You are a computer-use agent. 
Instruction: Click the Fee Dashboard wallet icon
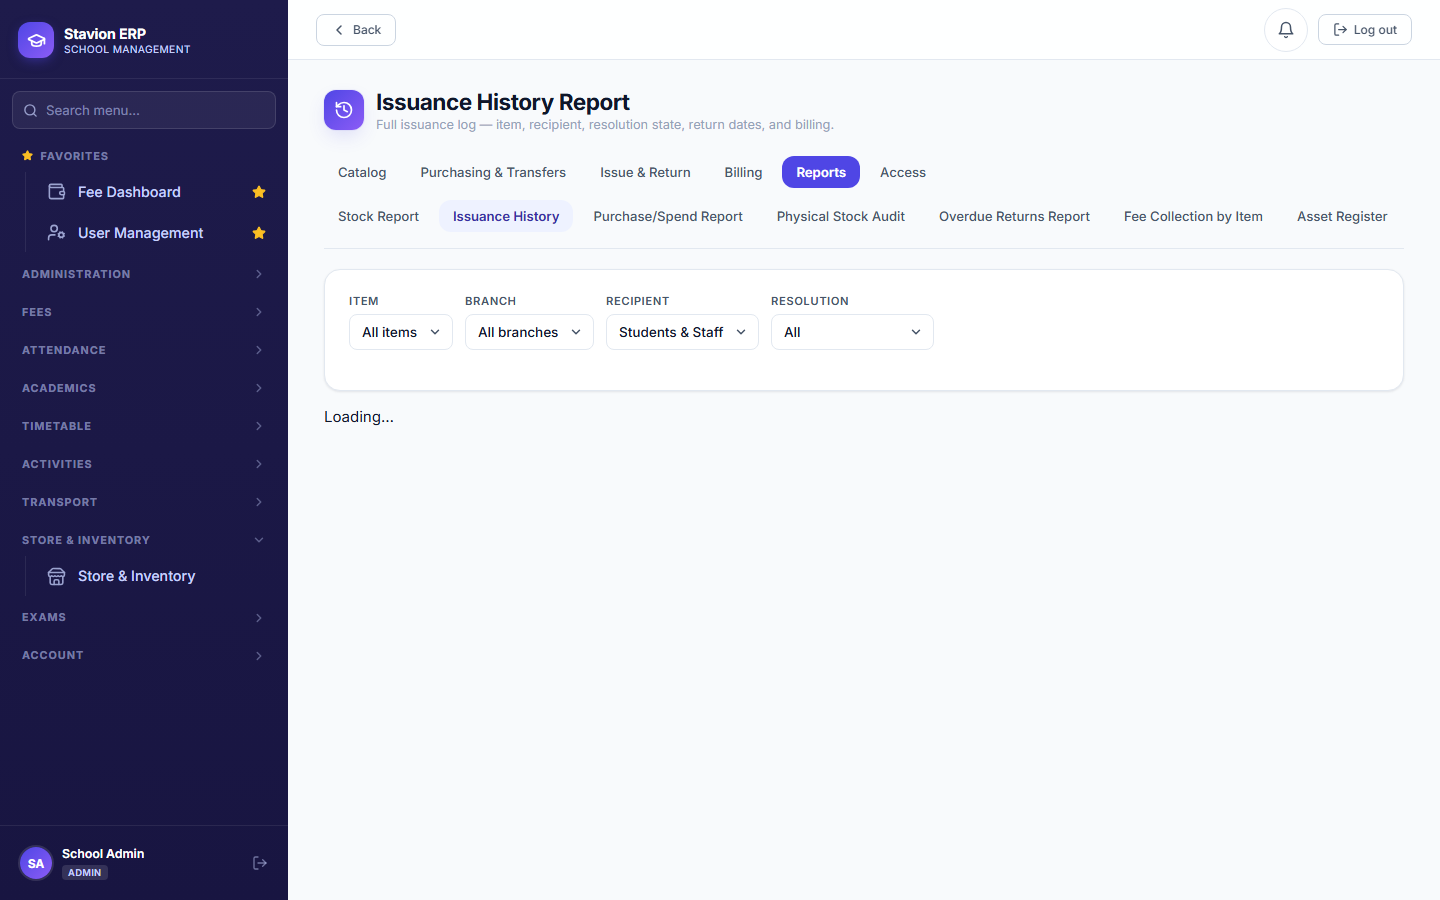point(57,191)
